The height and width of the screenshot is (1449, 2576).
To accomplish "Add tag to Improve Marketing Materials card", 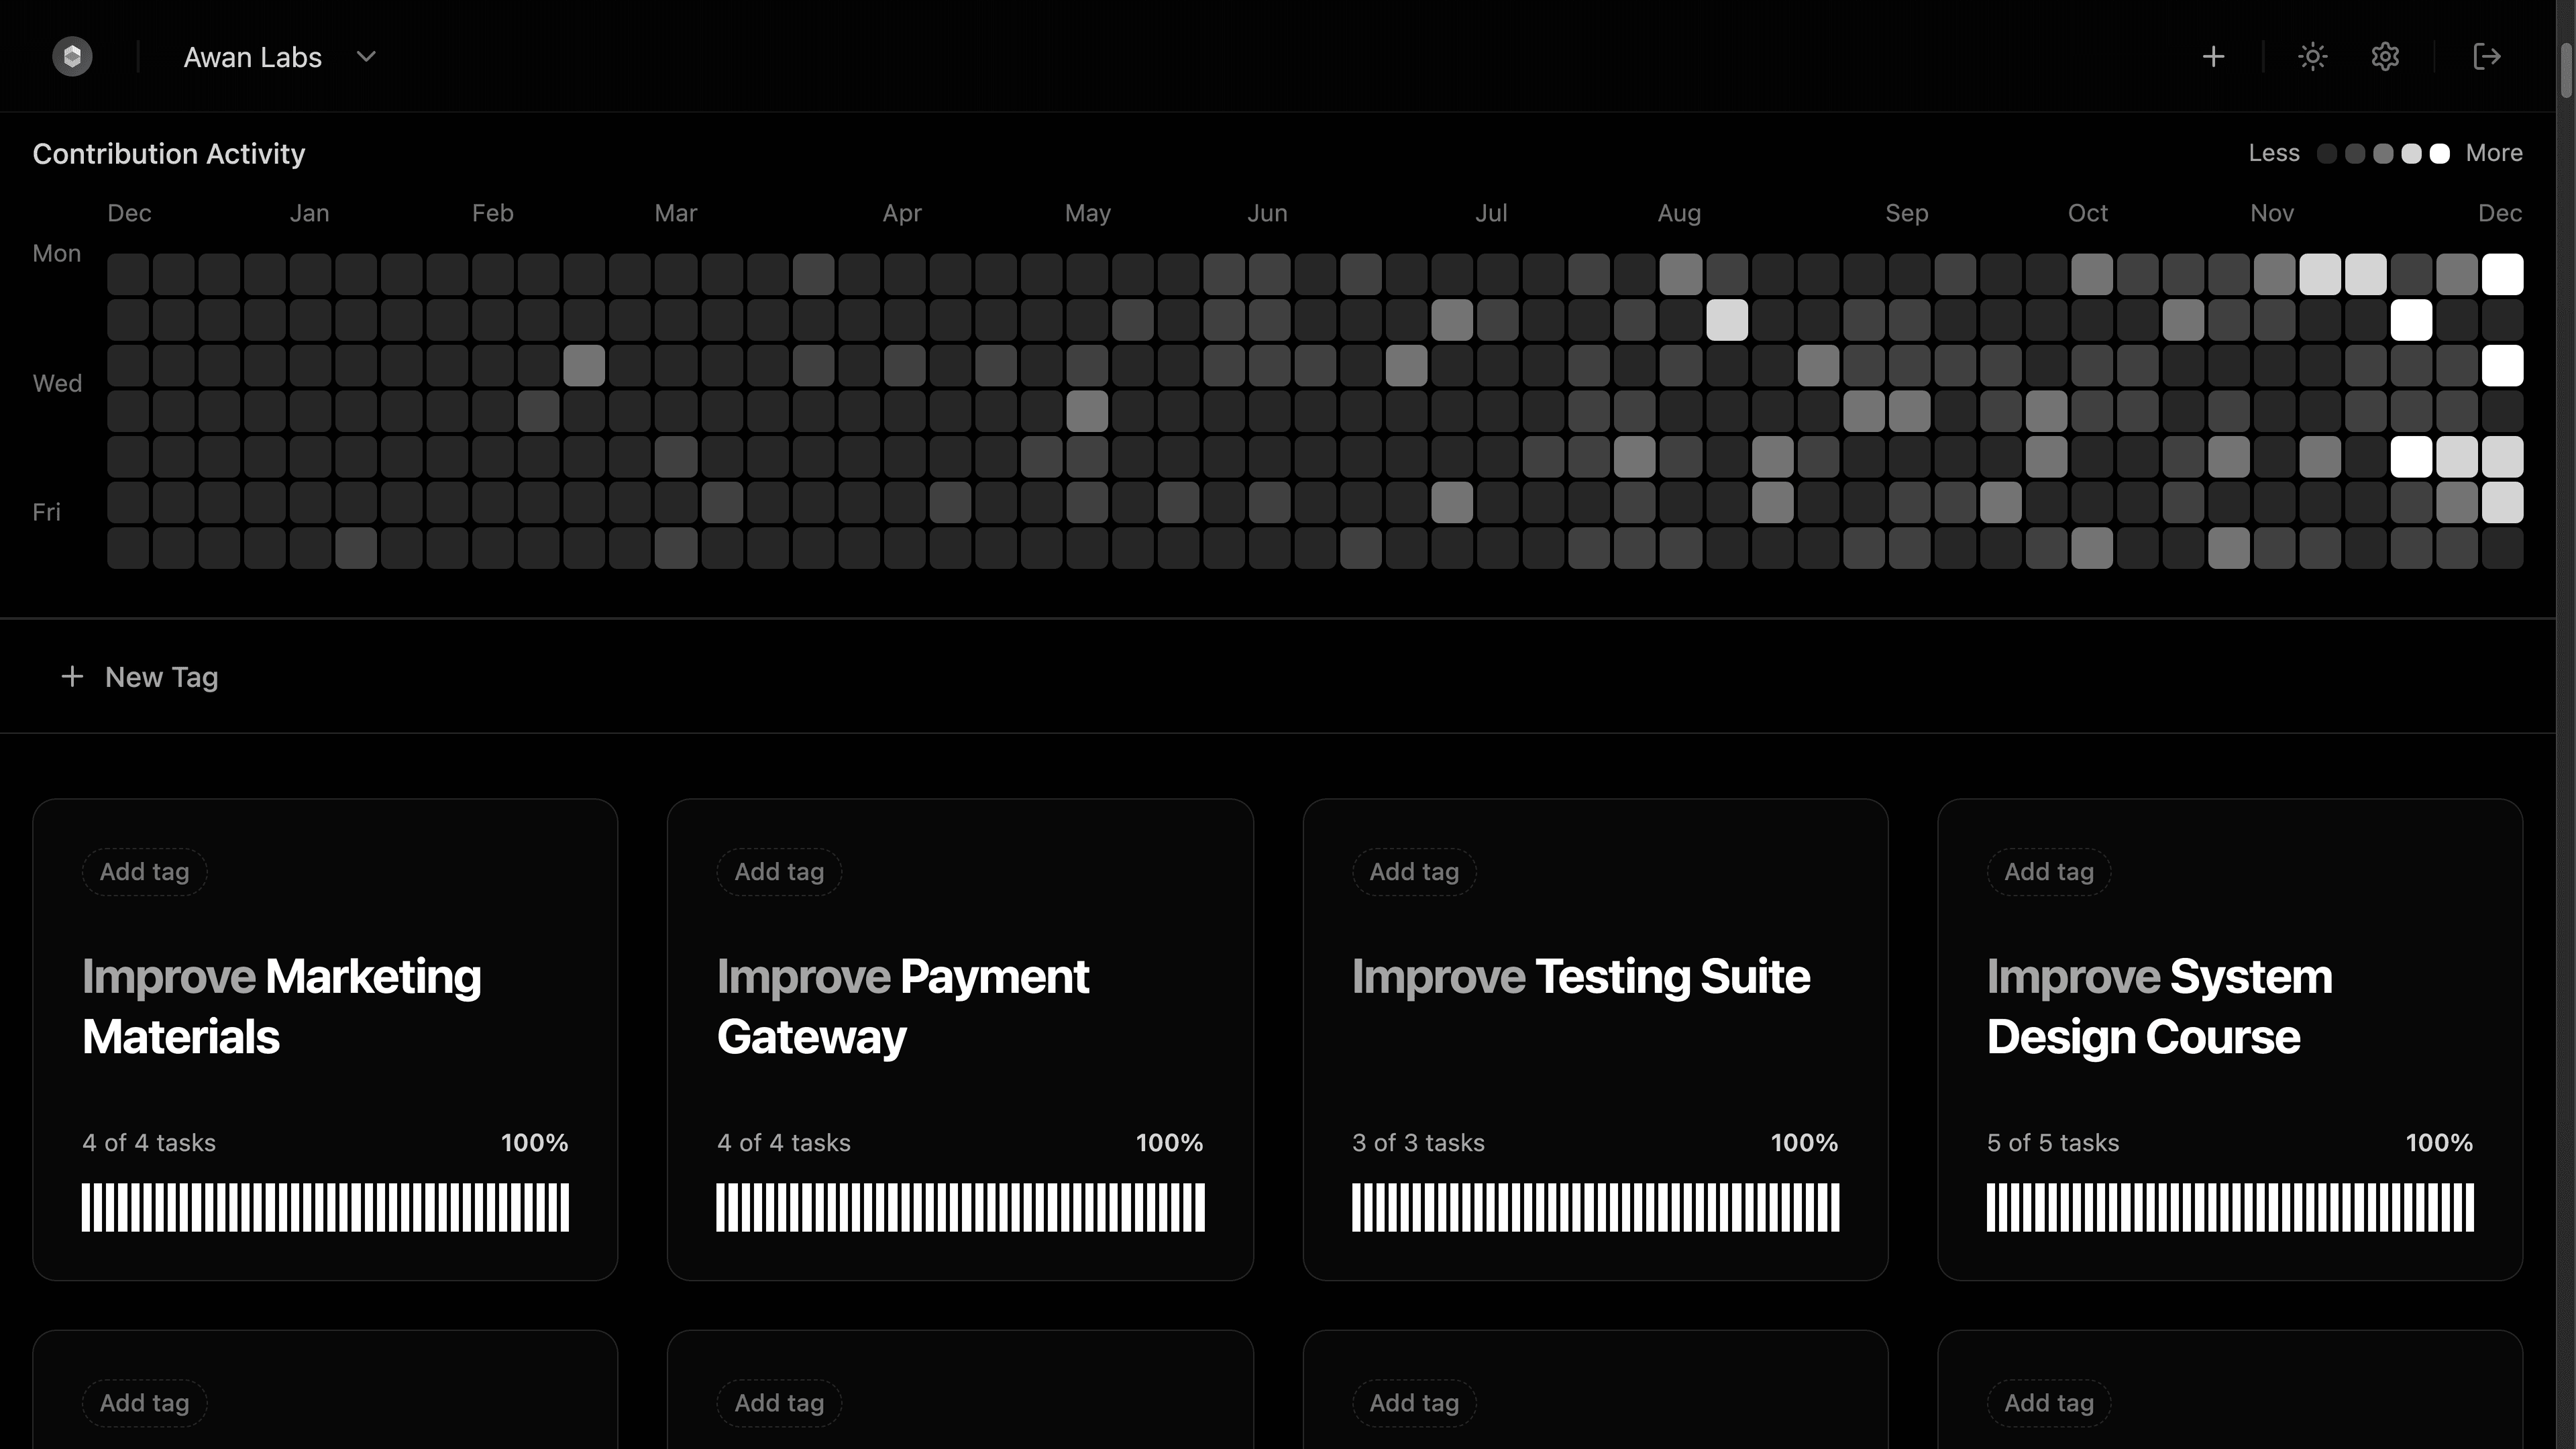I will coord(144,871).
